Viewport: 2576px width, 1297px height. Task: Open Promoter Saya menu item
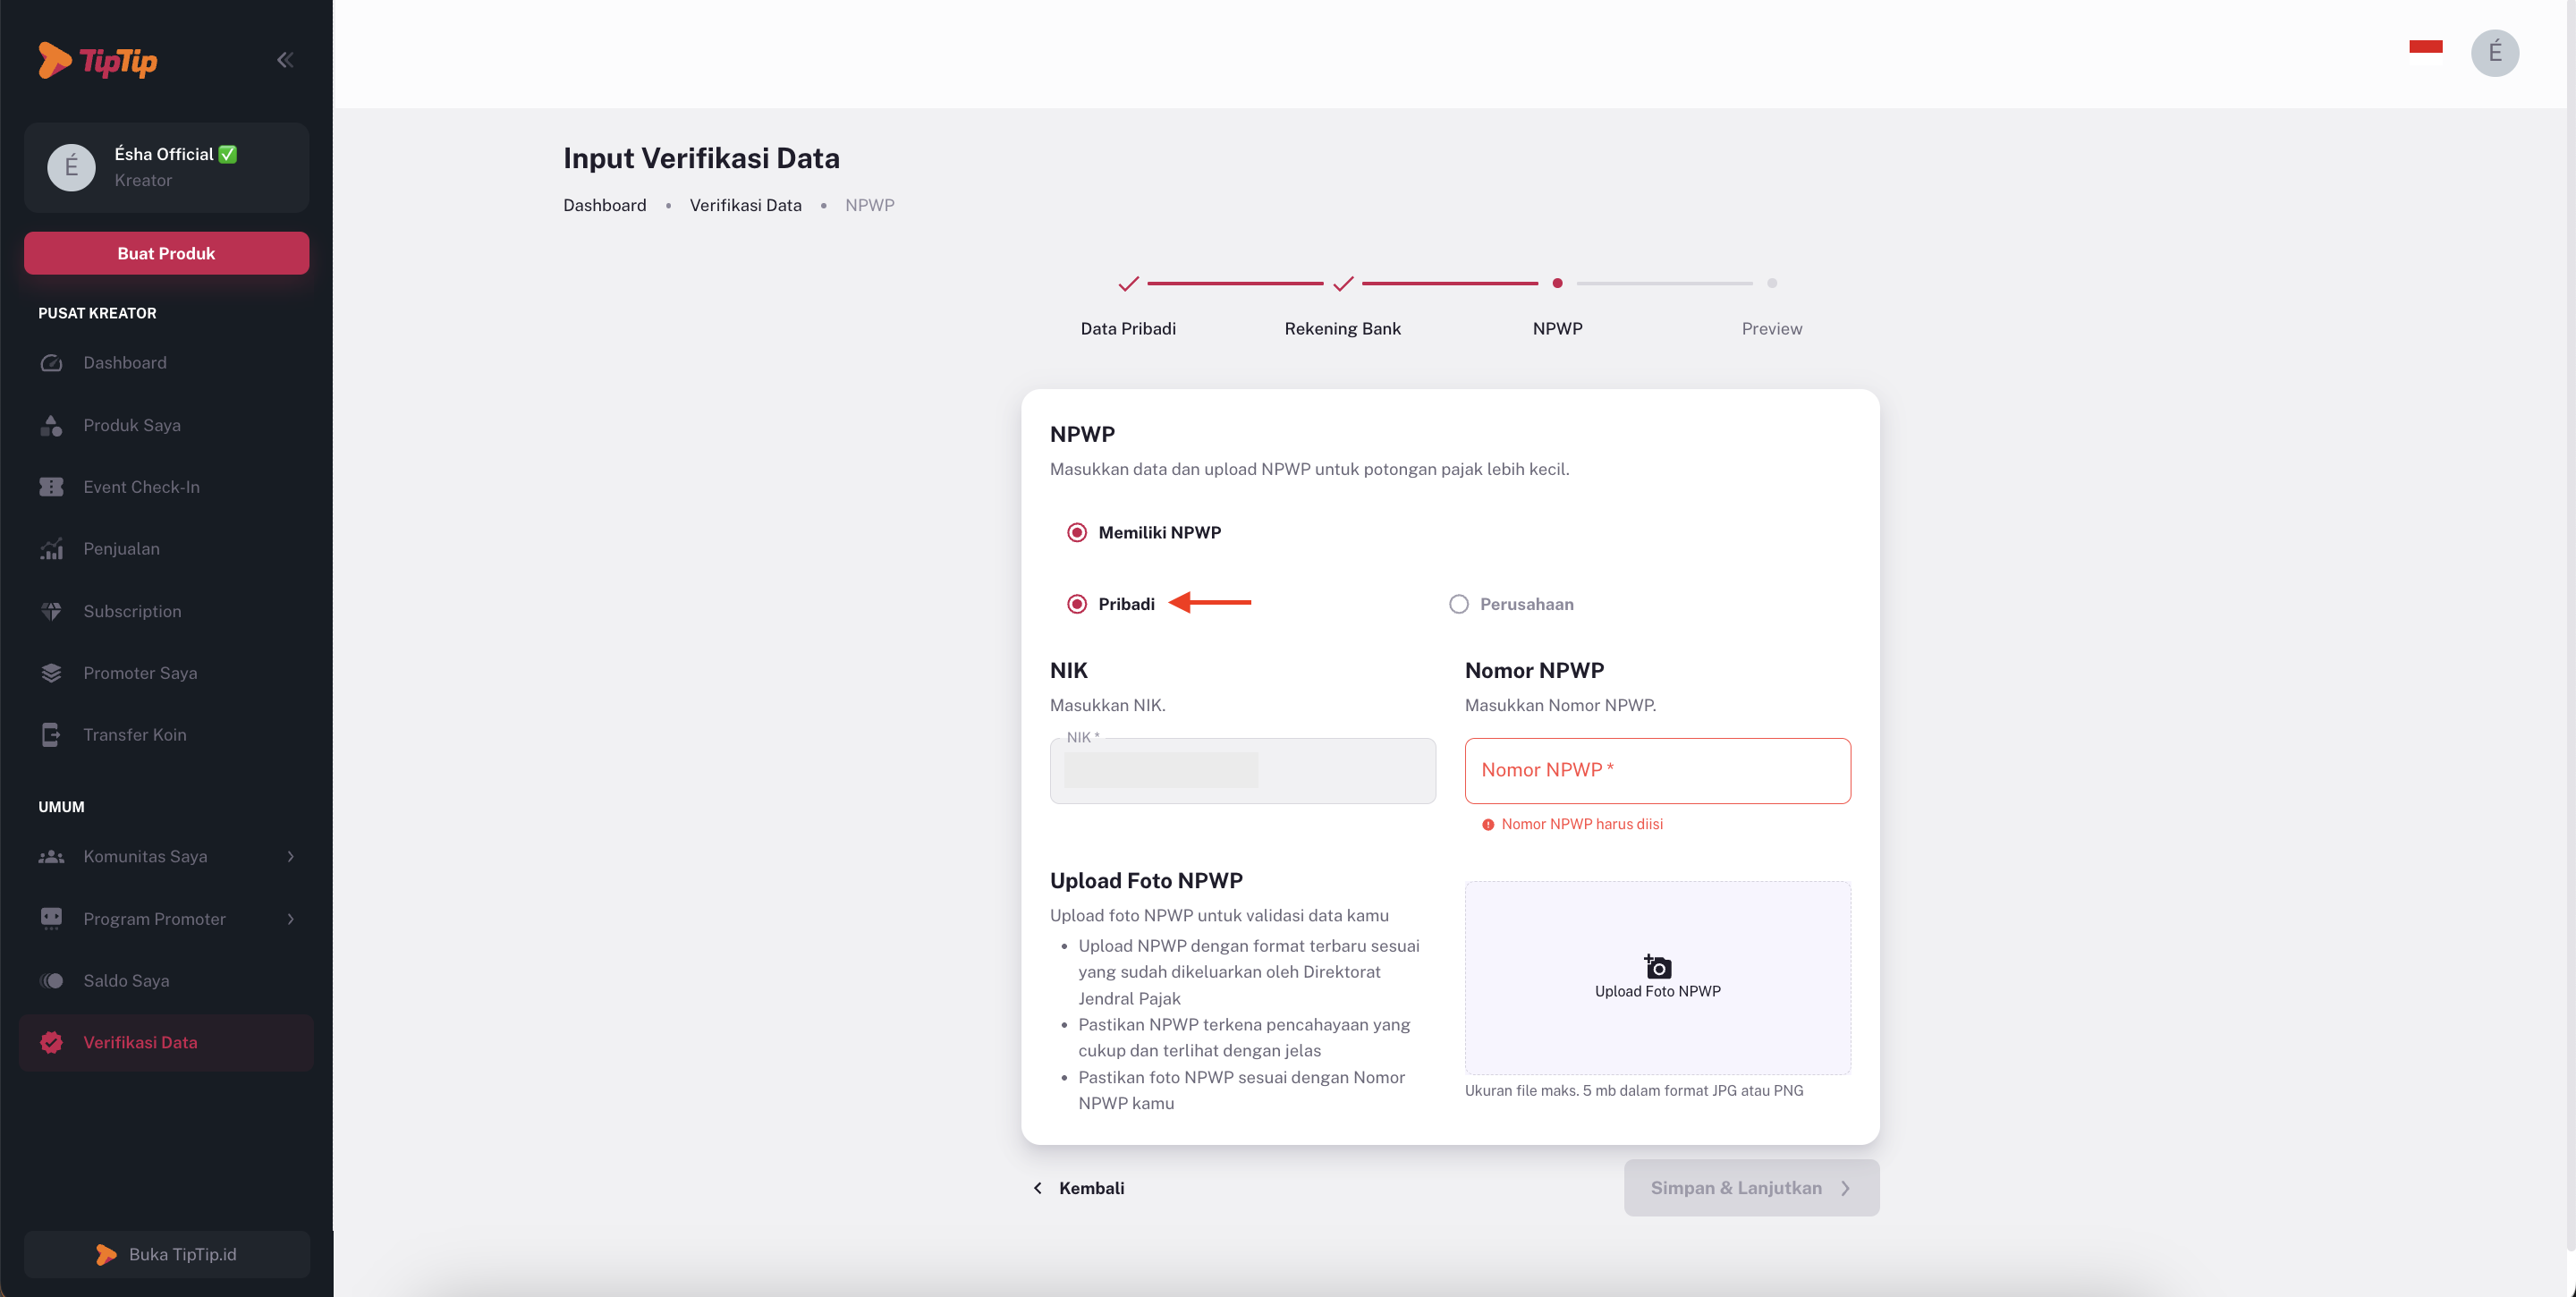(x=140, y=673)
